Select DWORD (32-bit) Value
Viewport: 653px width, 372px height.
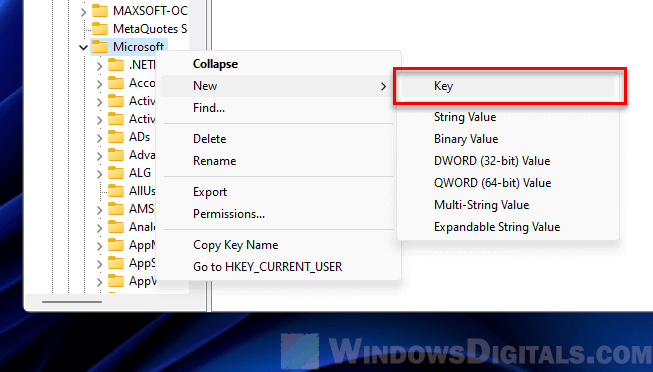point(492,161)
